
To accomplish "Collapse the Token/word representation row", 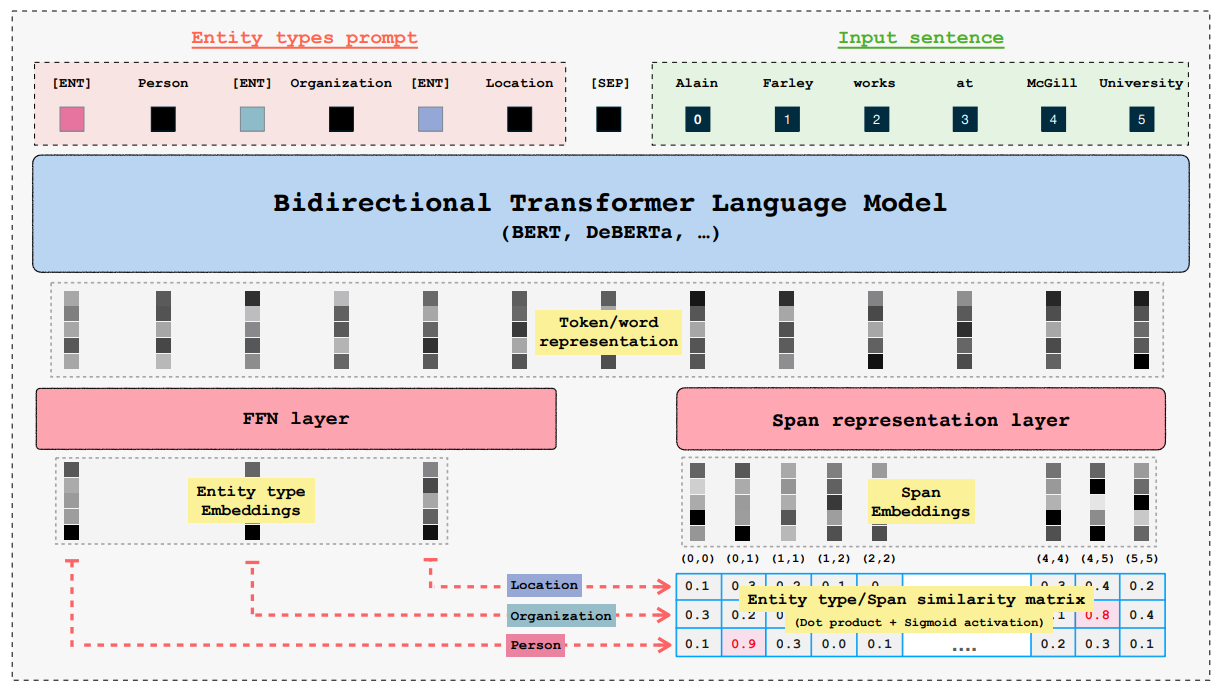I will 609,331.
